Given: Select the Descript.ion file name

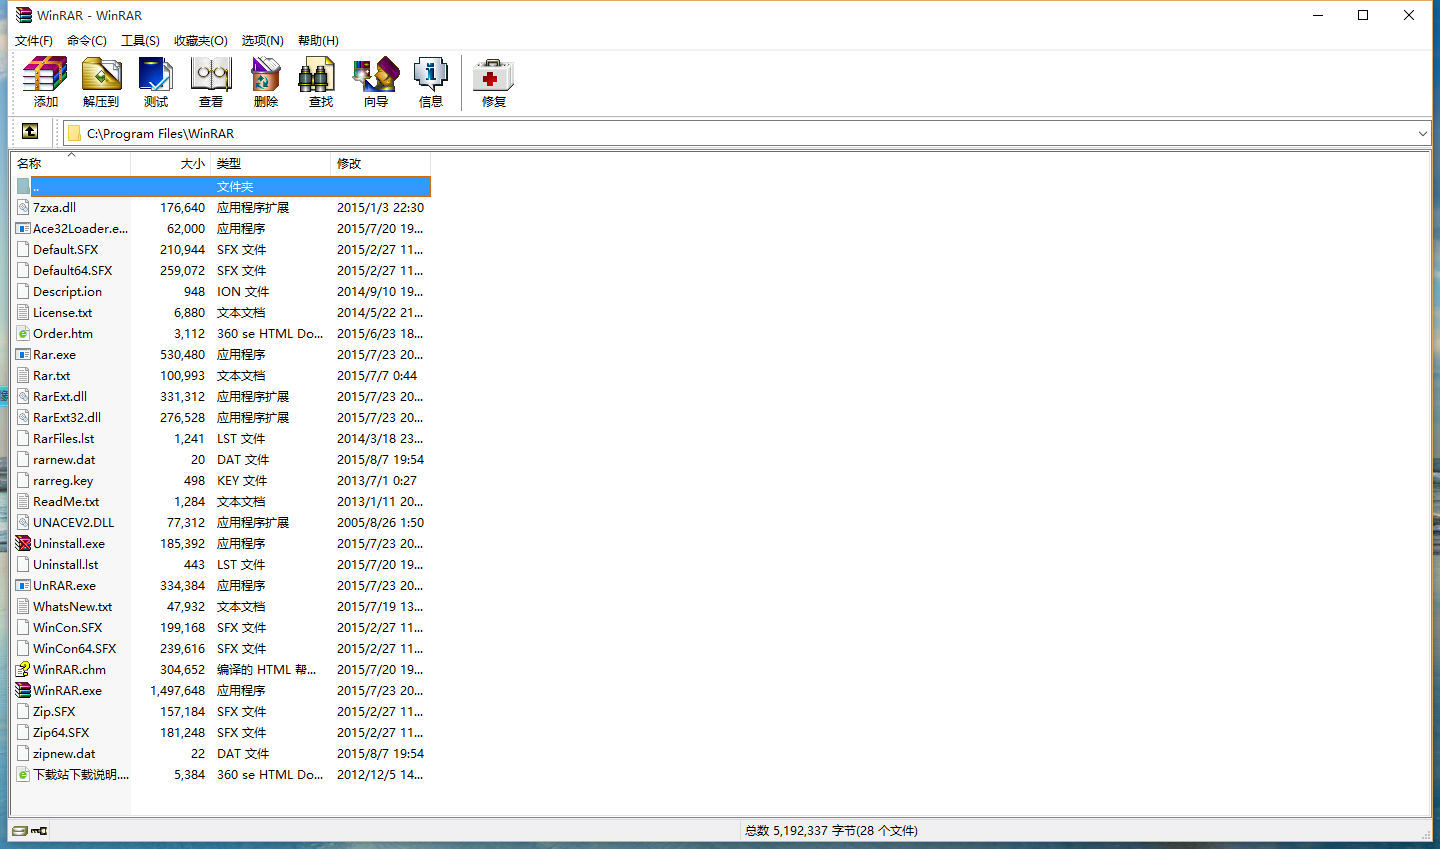Looking at the screenshot, I should pos(67,292).
